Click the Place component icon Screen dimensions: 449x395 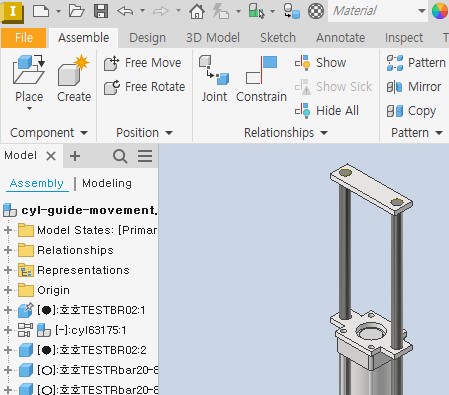click(x=29, y=70)
